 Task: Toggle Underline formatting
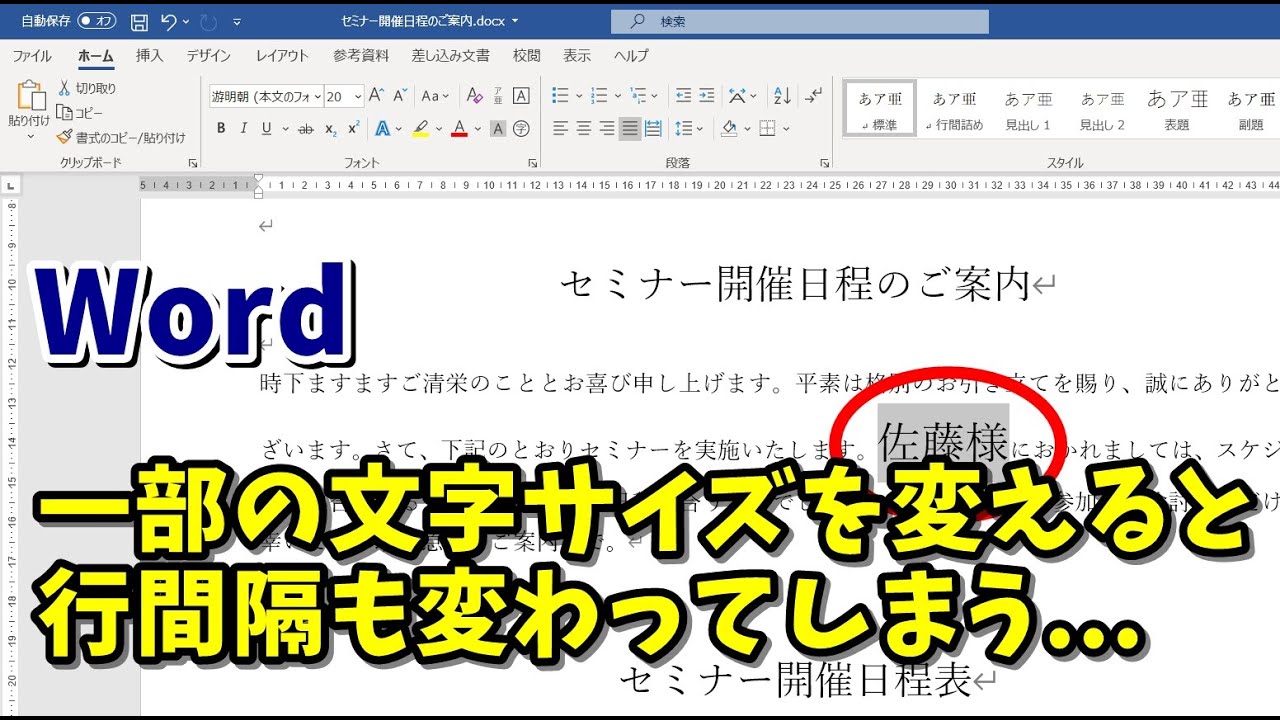(x=267, y=128)
